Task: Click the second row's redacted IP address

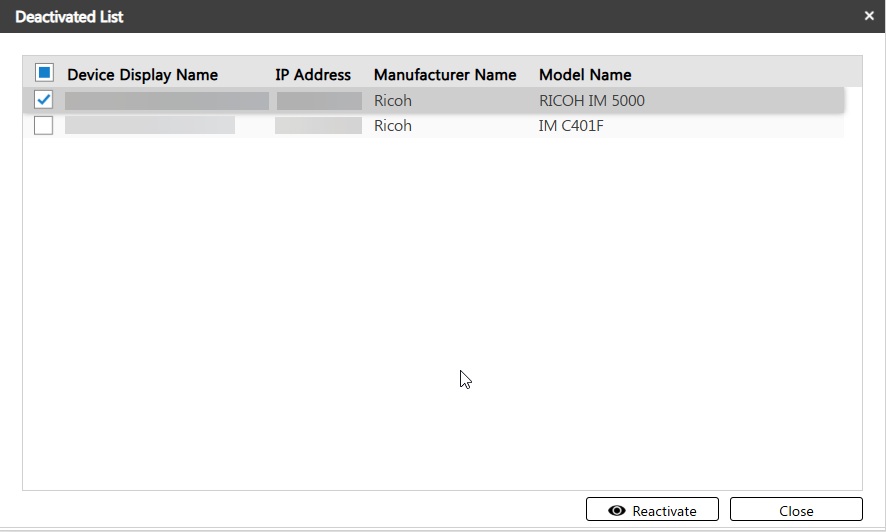Action: click(x=318, y=126)
